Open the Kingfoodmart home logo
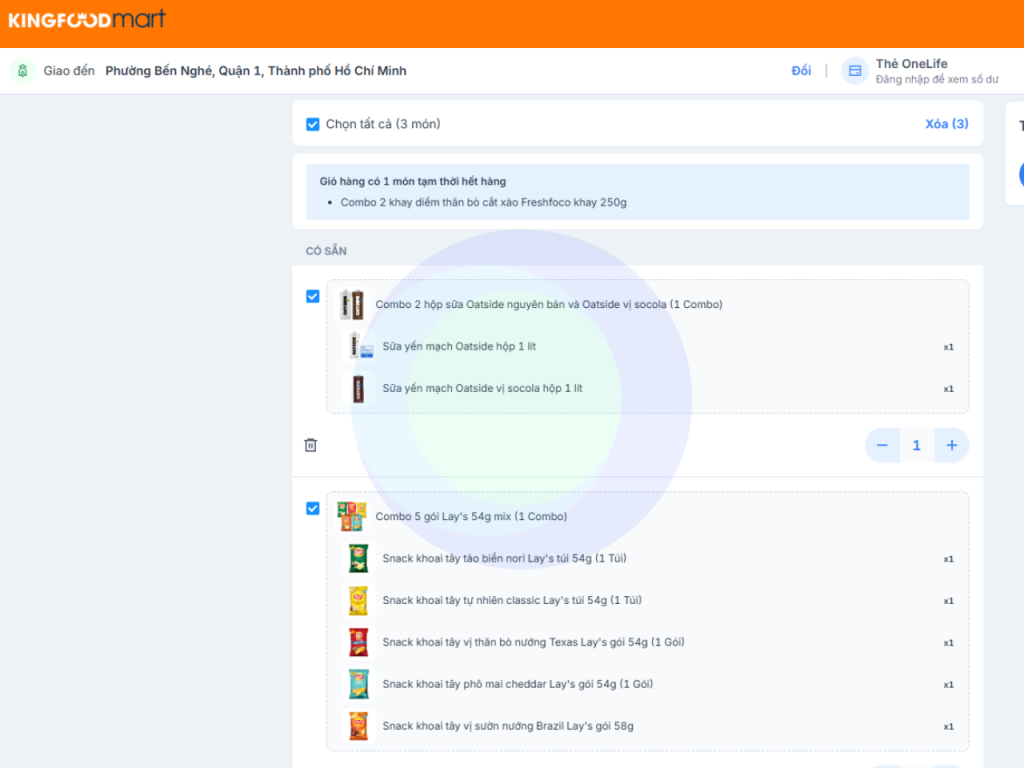Viewport: 1024px width, 768px height. coord(87,19)
